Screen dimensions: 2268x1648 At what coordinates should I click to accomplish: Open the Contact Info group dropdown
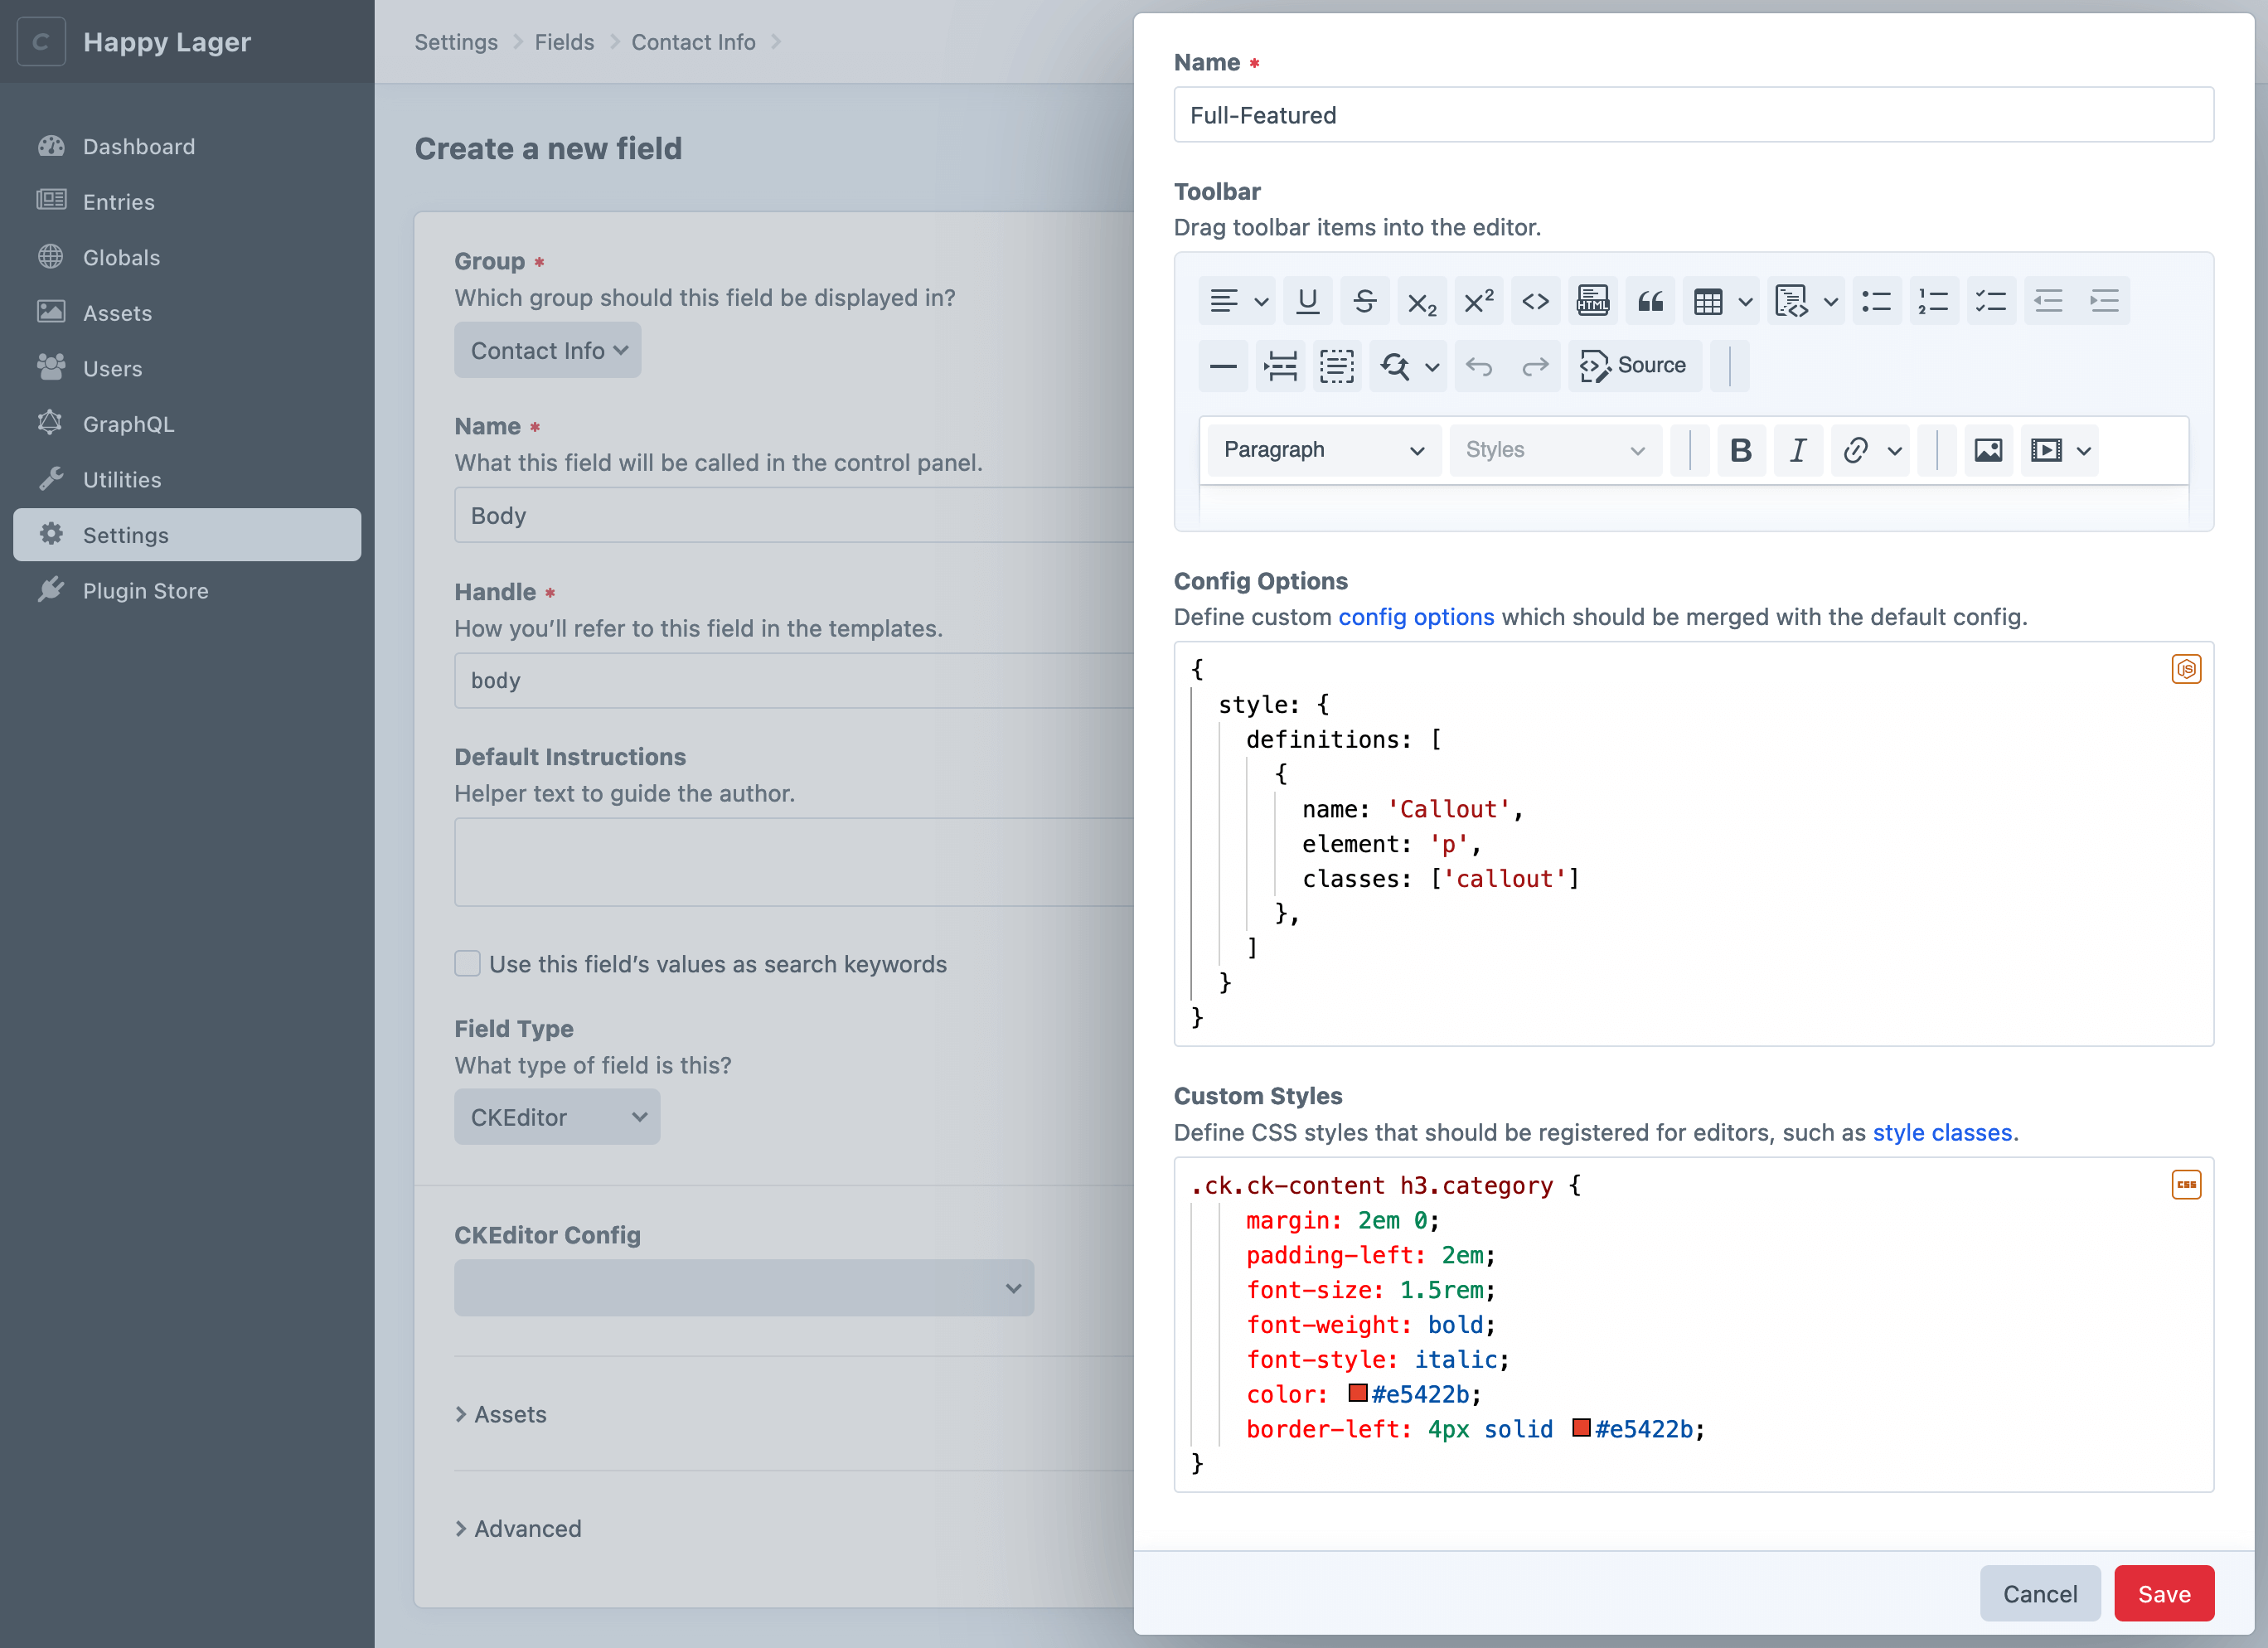tap(547, 350)
